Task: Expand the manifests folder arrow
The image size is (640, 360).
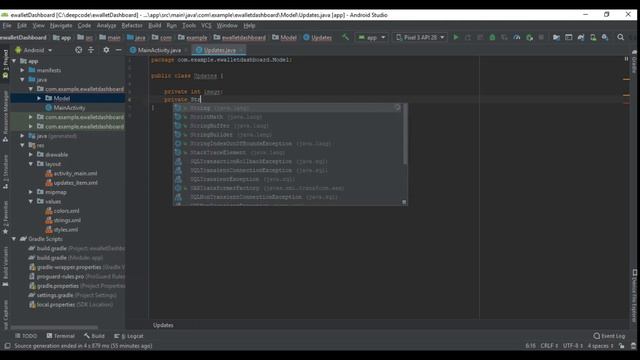Action: point(22,70)
